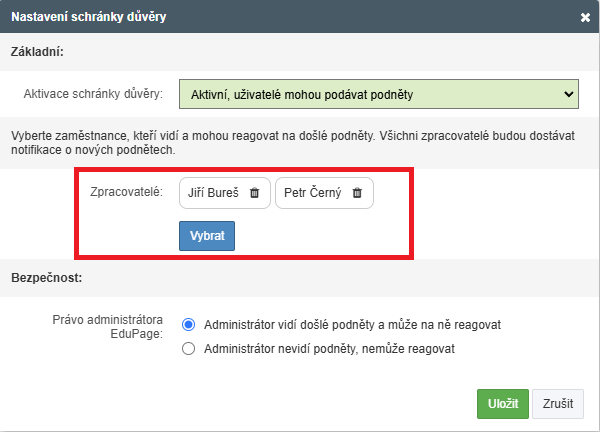This screenshot has width=600, height=432.
Task: Select the 'Administrátor vidí došlé podněty' radio button
Action: pos(188,324)
